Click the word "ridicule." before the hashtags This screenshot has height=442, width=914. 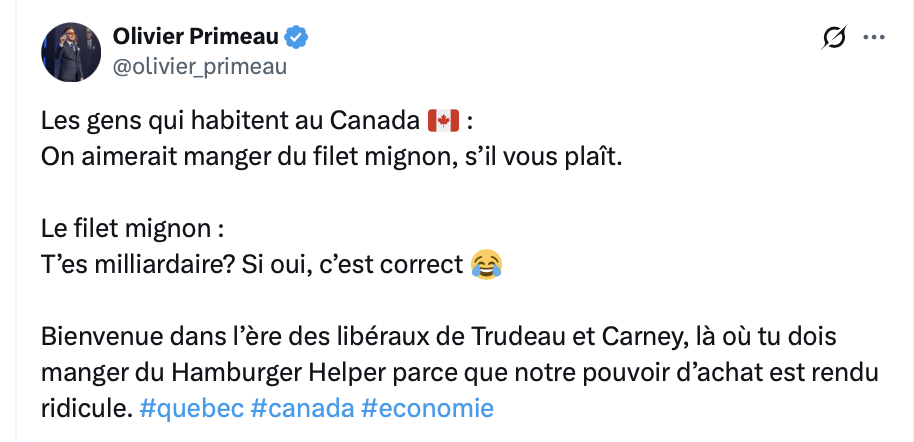(x=84, y=408)
